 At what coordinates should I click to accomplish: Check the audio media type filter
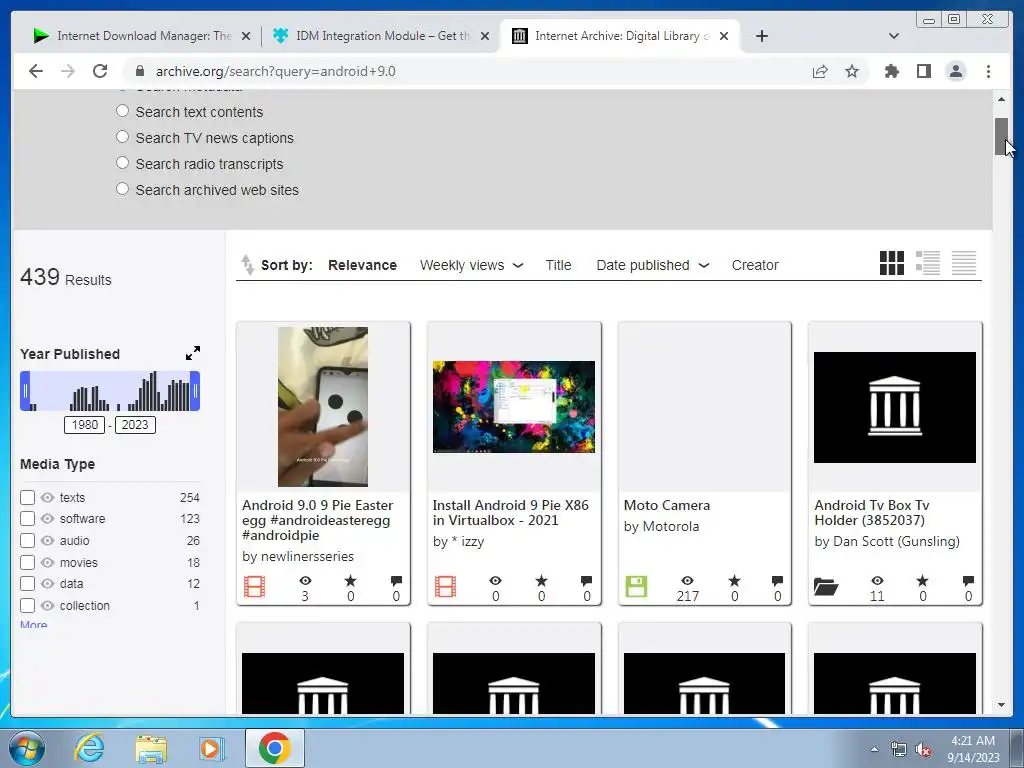click(x=27, y=541)
